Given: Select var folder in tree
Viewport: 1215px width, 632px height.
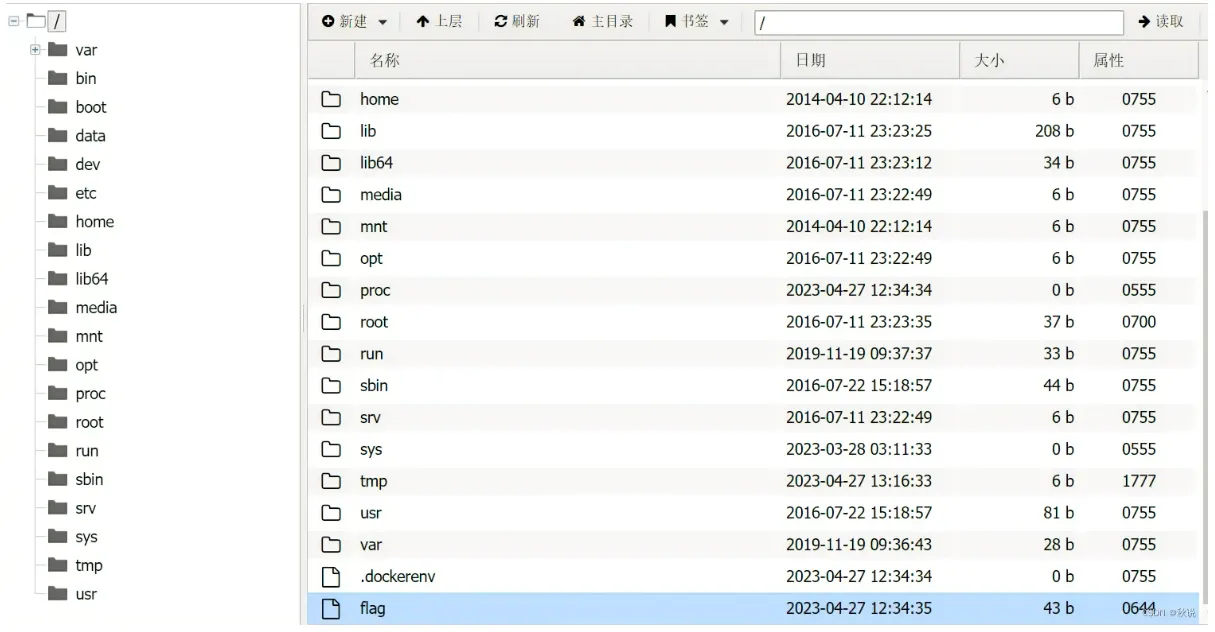Looking at the screenshot, I should click(x=86, y=49).
